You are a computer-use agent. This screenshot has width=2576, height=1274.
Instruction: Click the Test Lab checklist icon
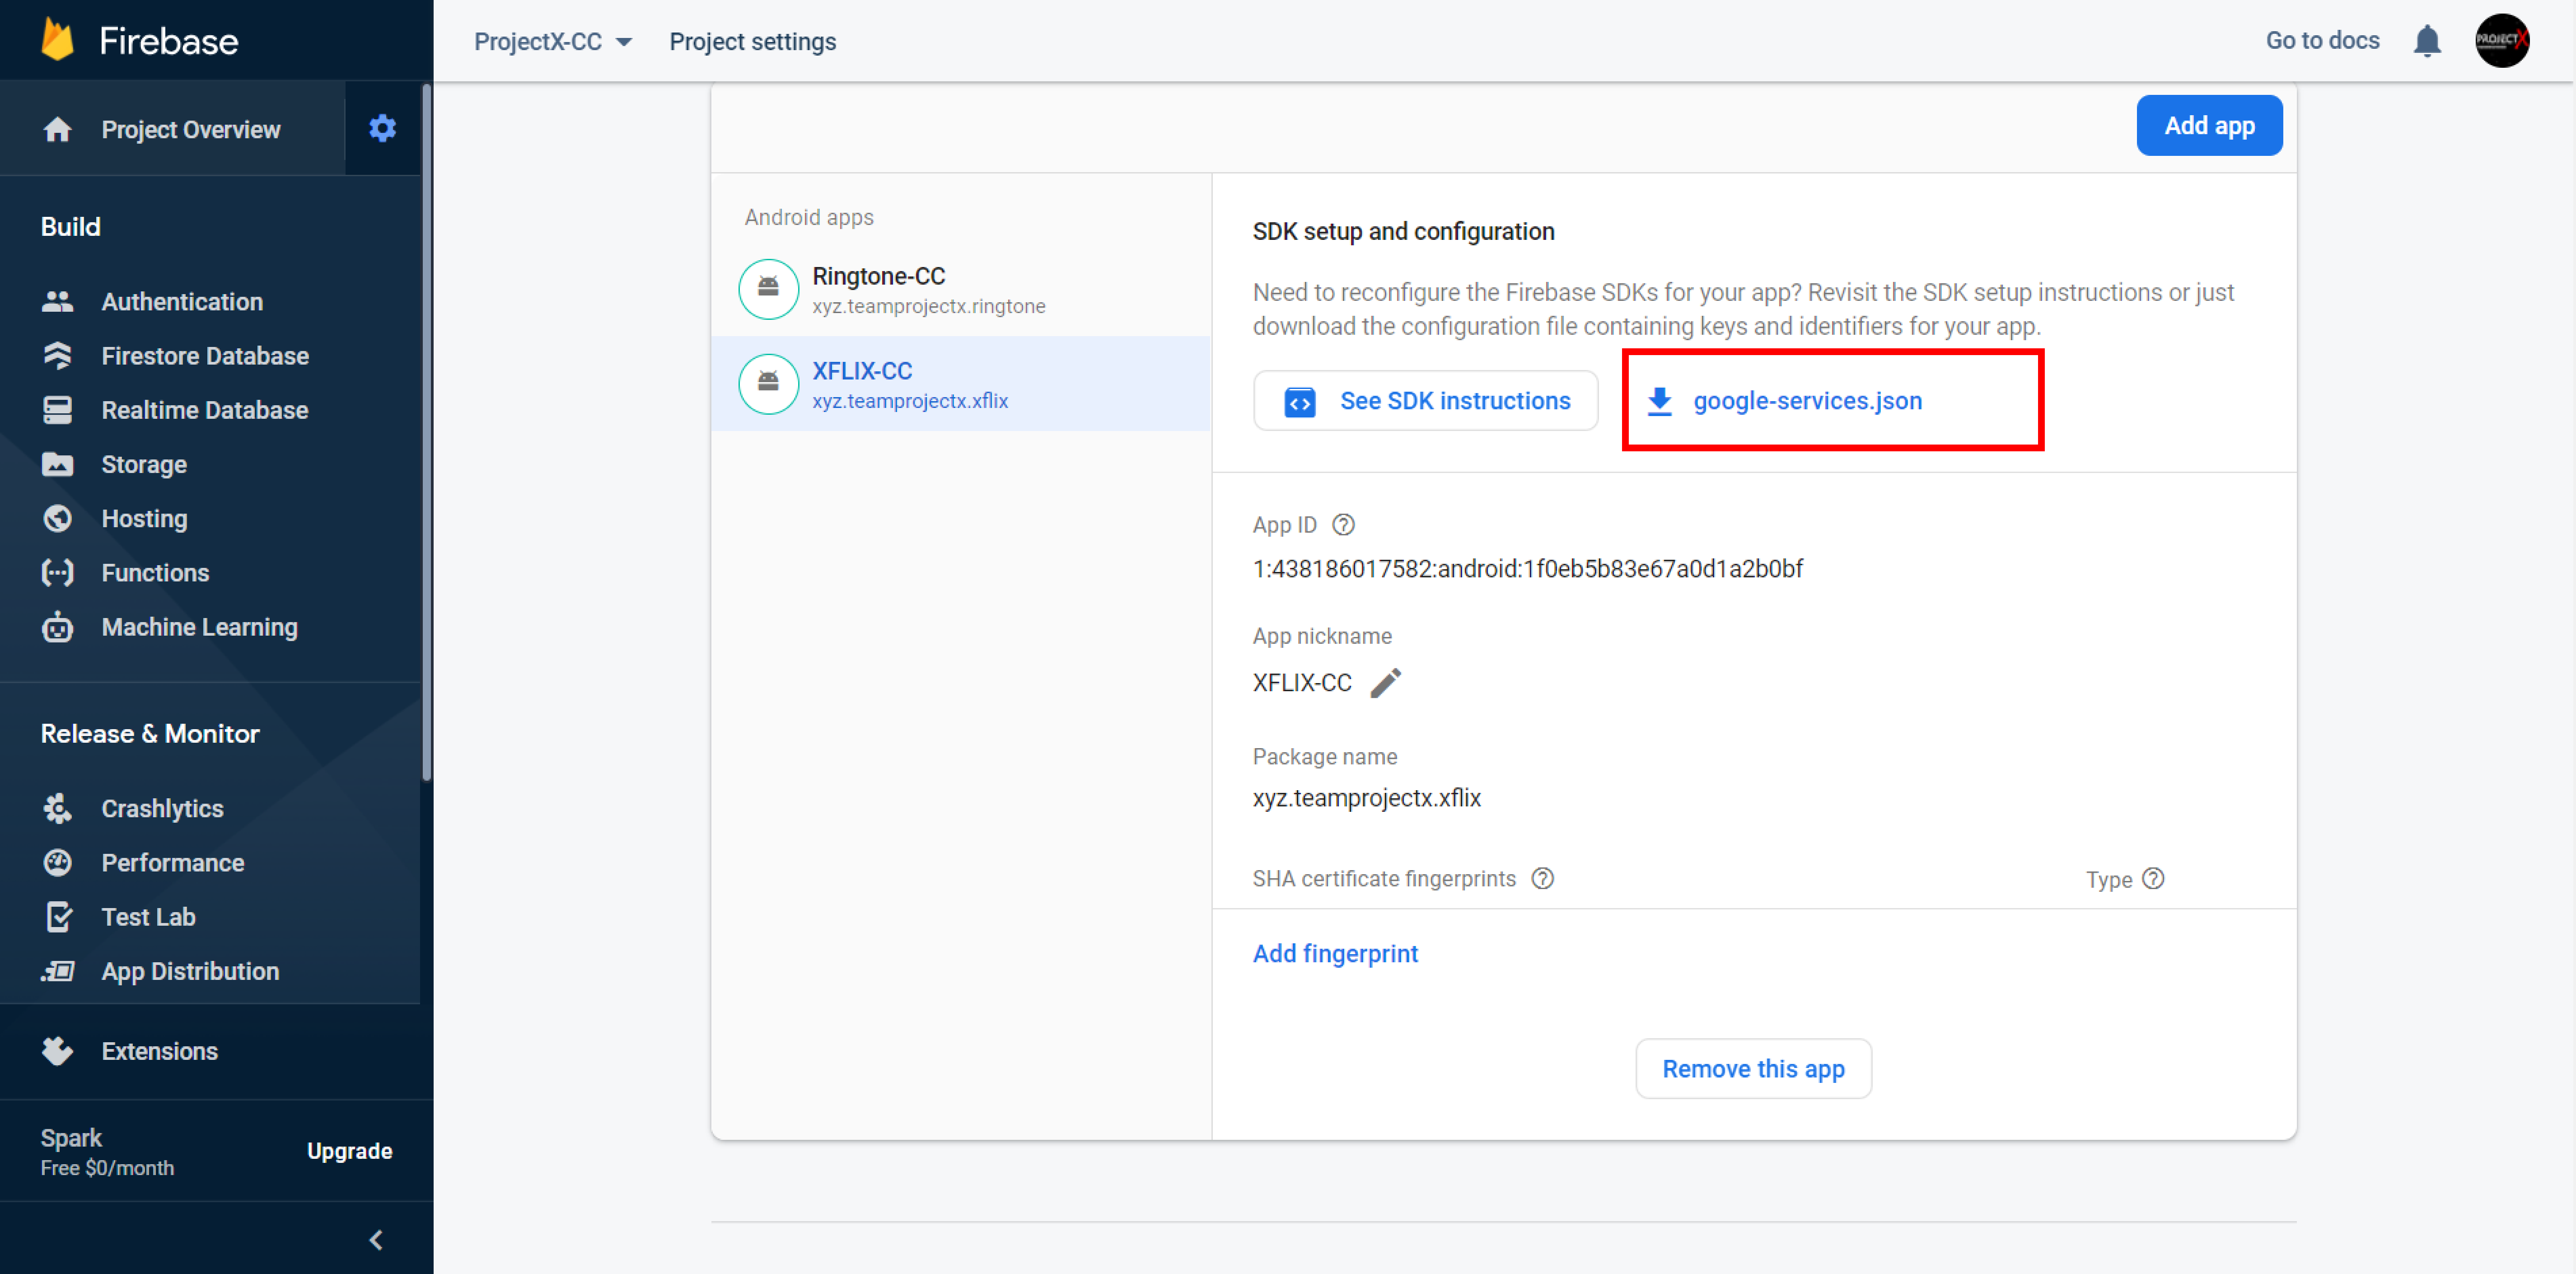[59, 916]
